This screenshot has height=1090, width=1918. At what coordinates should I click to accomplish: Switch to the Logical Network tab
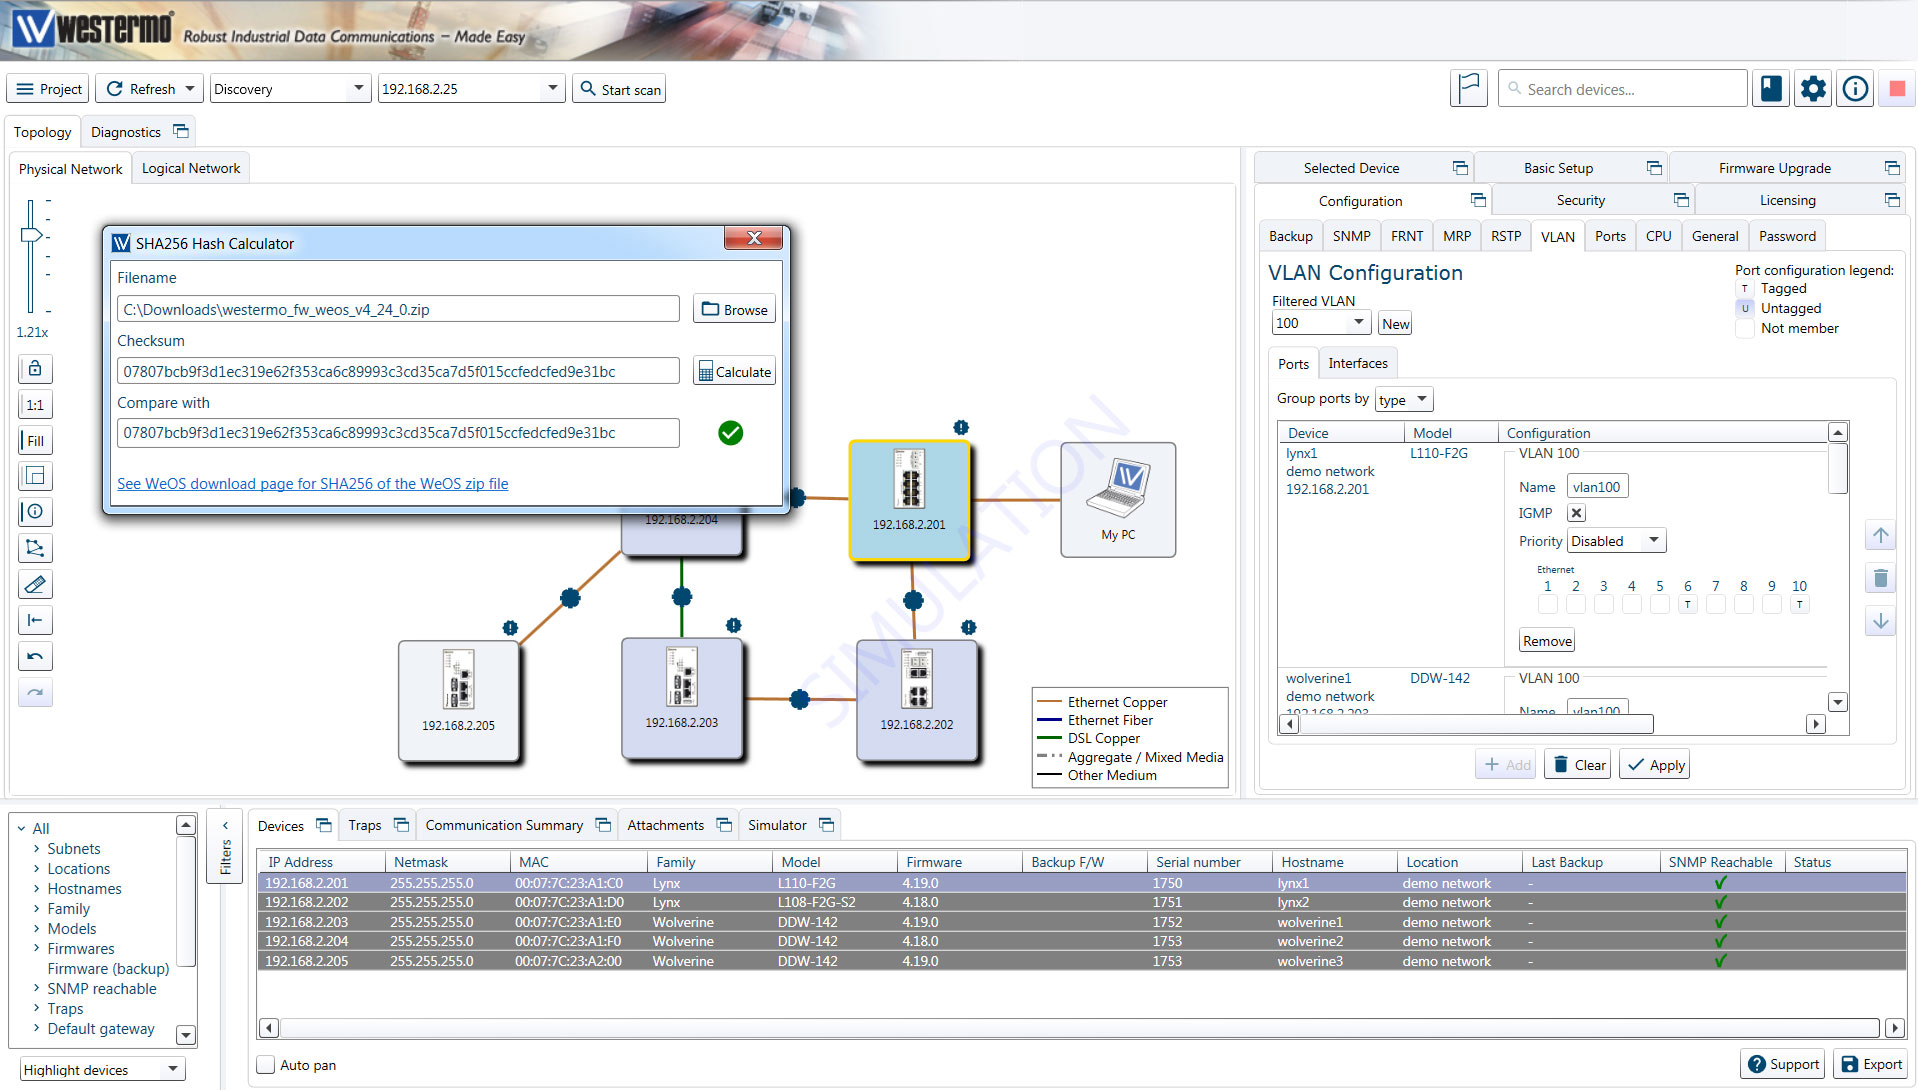(x=190, y=167)
